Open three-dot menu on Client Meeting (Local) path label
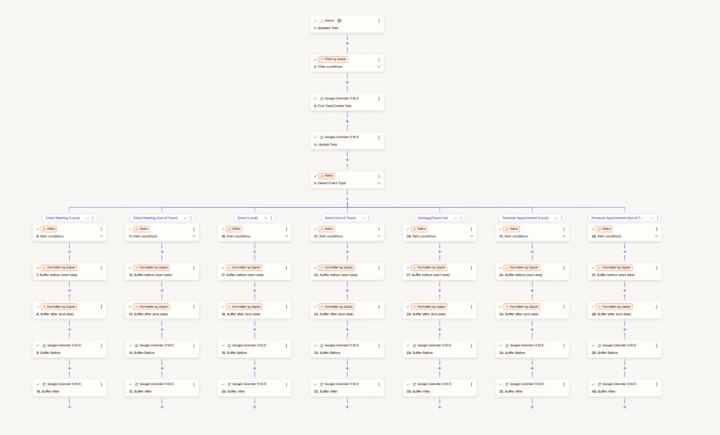This screenshot has width=720, height=435. click(x=93, y=218)
